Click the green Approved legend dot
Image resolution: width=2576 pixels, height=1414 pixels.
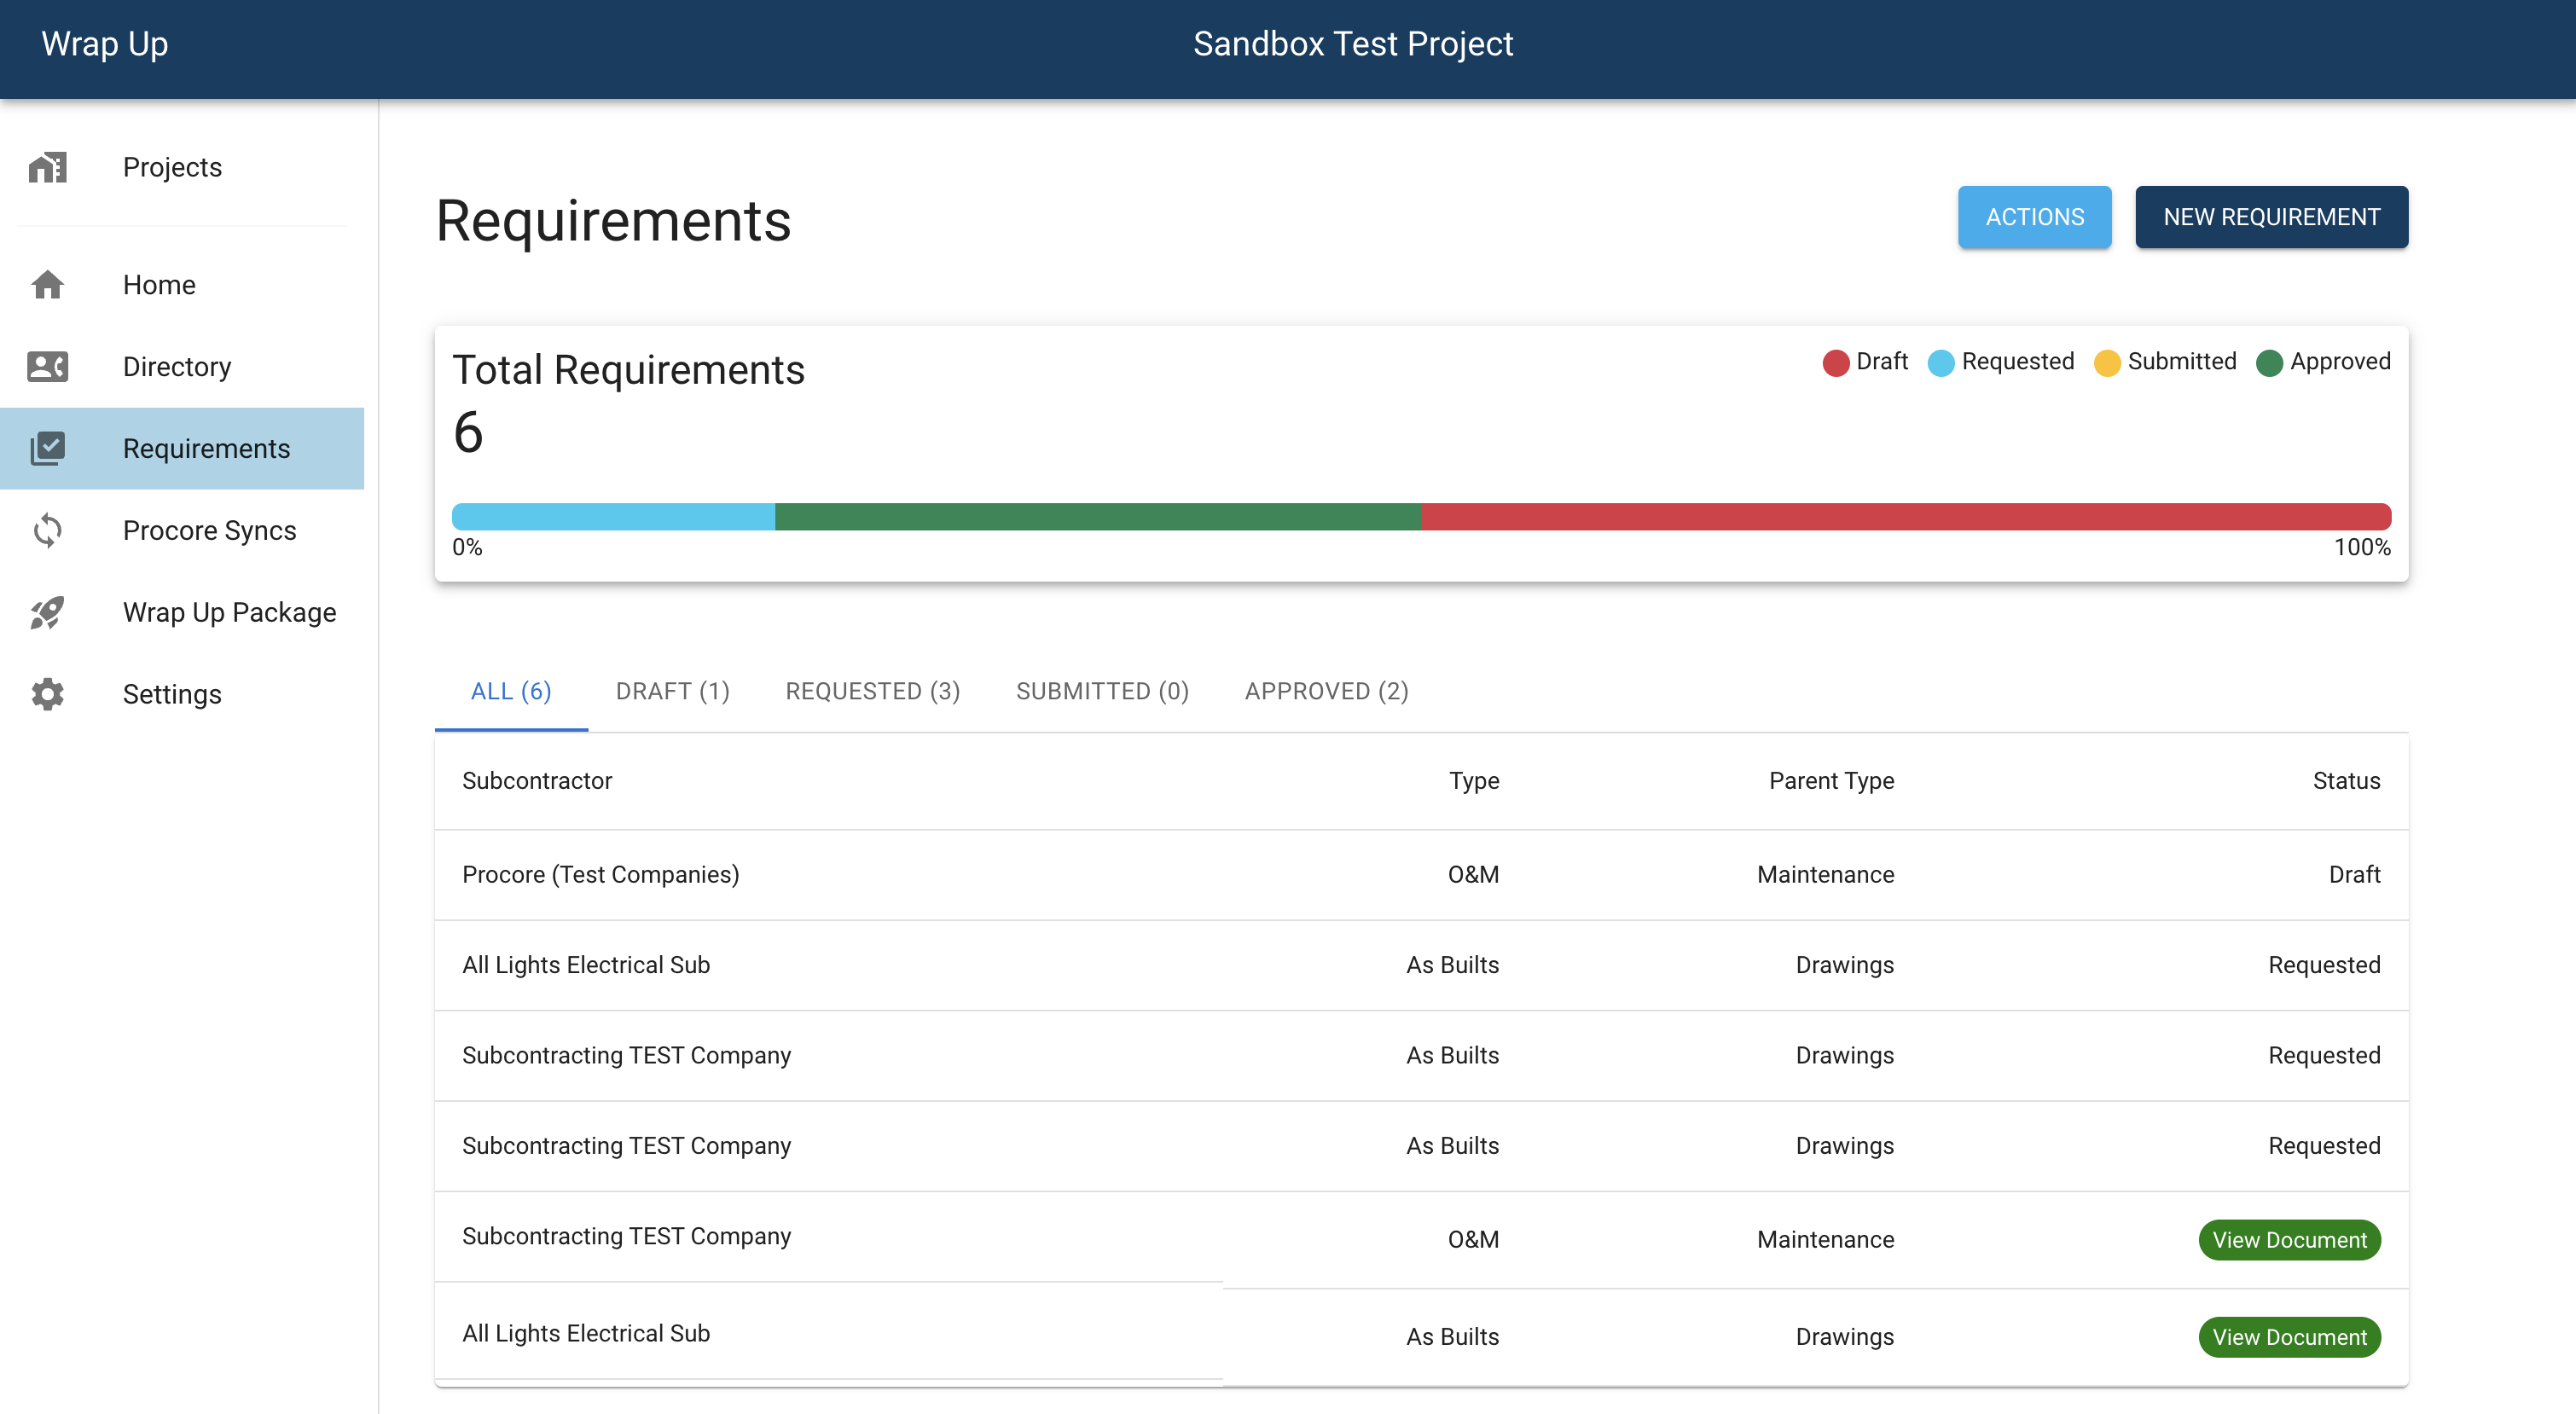[x=2269, y=362]
